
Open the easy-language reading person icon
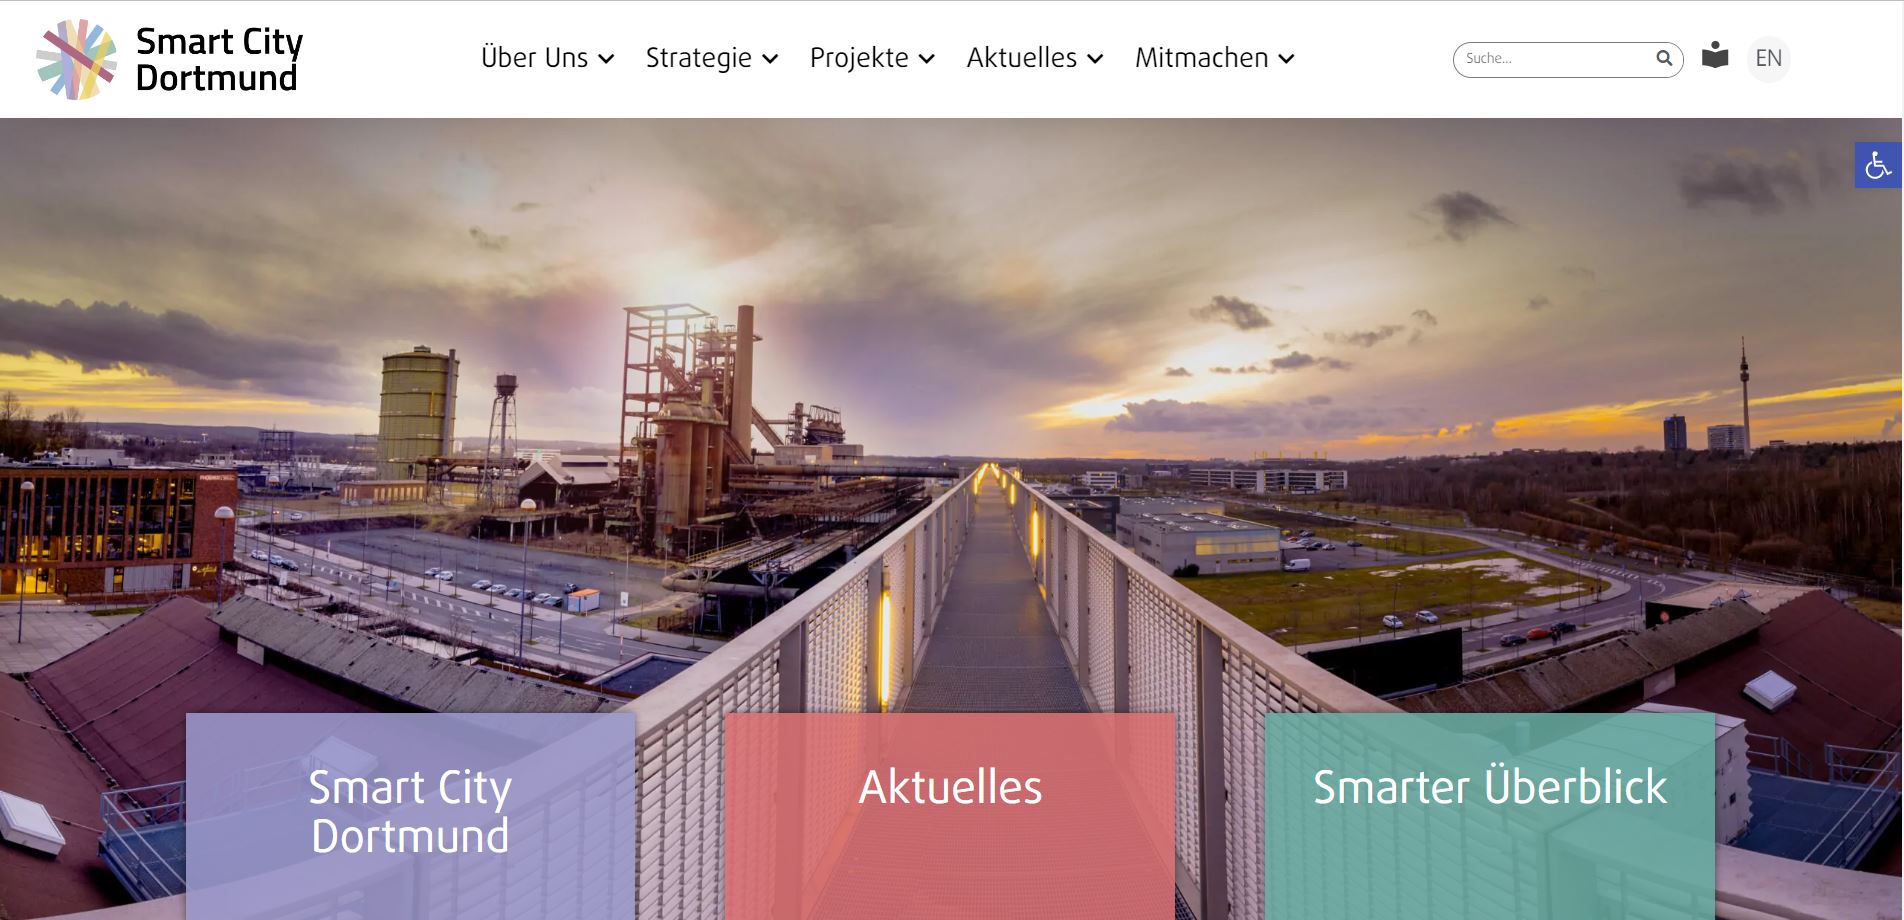[1715, 55]
